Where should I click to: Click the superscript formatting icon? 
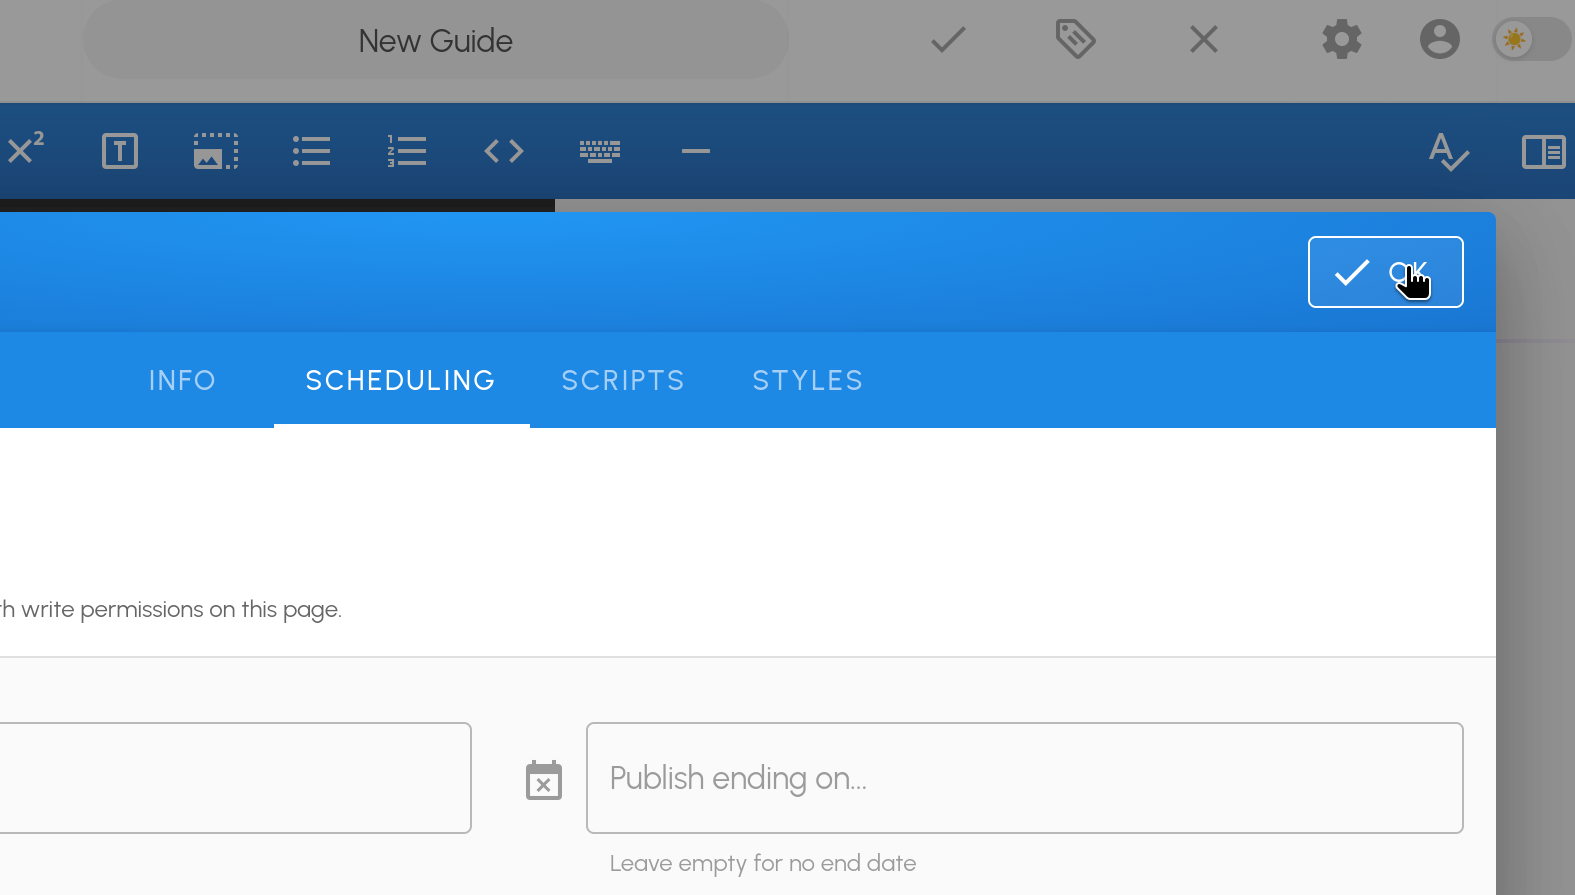point(25,148)
